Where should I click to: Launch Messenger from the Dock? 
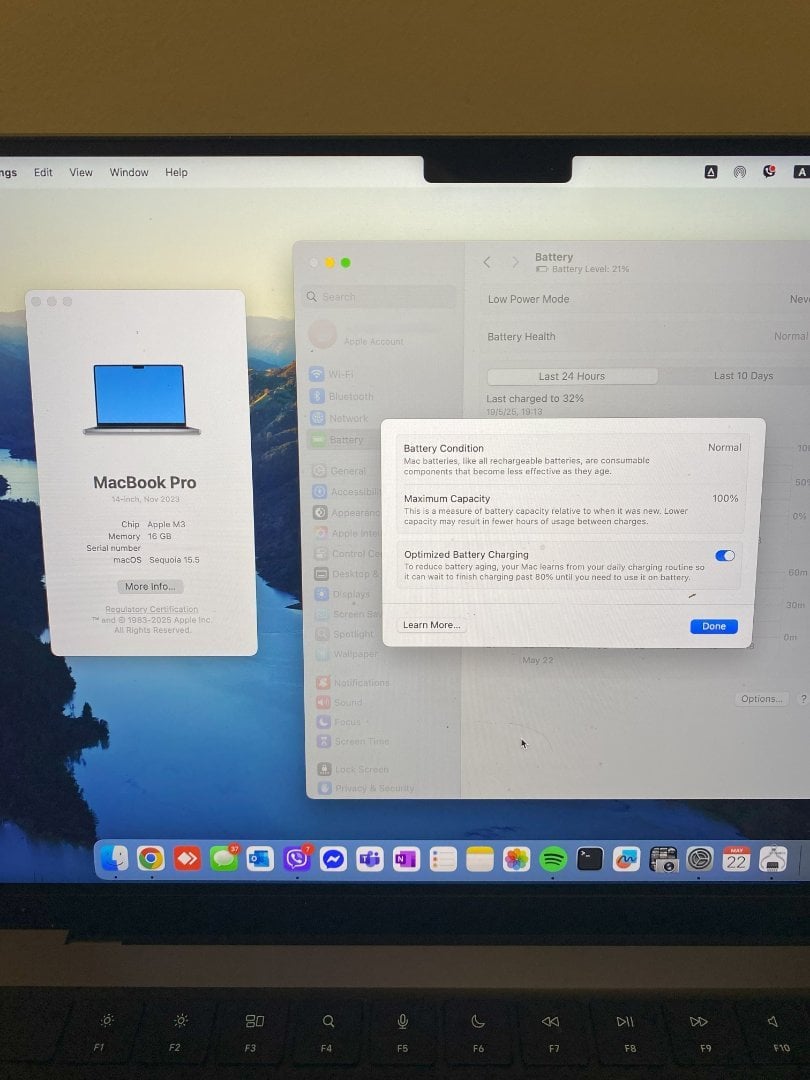coord(333,859)
